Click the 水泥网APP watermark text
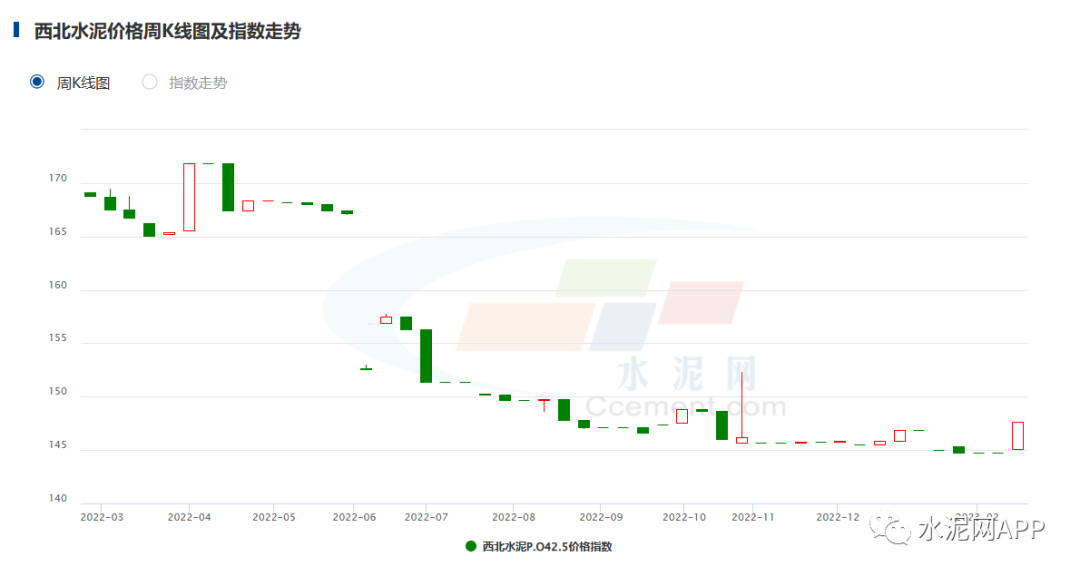 tap(980, 530)
